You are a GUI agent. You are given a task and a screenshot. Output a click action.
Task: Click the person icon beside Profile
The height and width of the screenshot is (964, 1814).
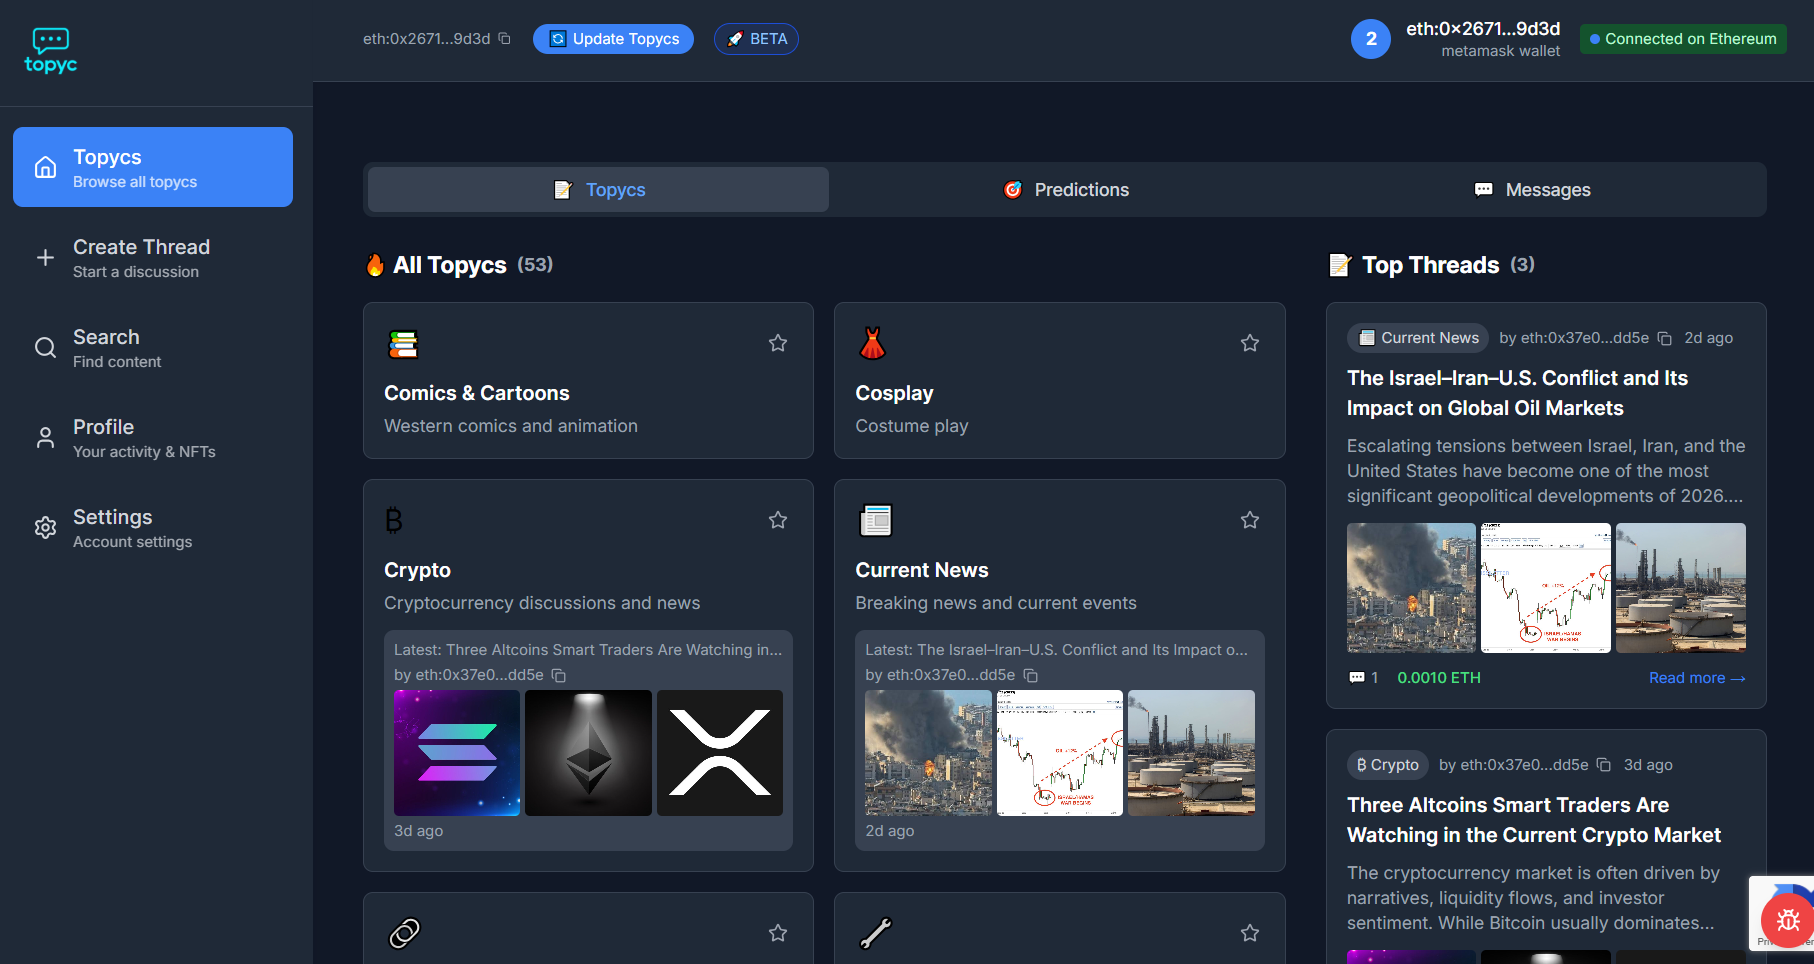click(x=45, y=437)
